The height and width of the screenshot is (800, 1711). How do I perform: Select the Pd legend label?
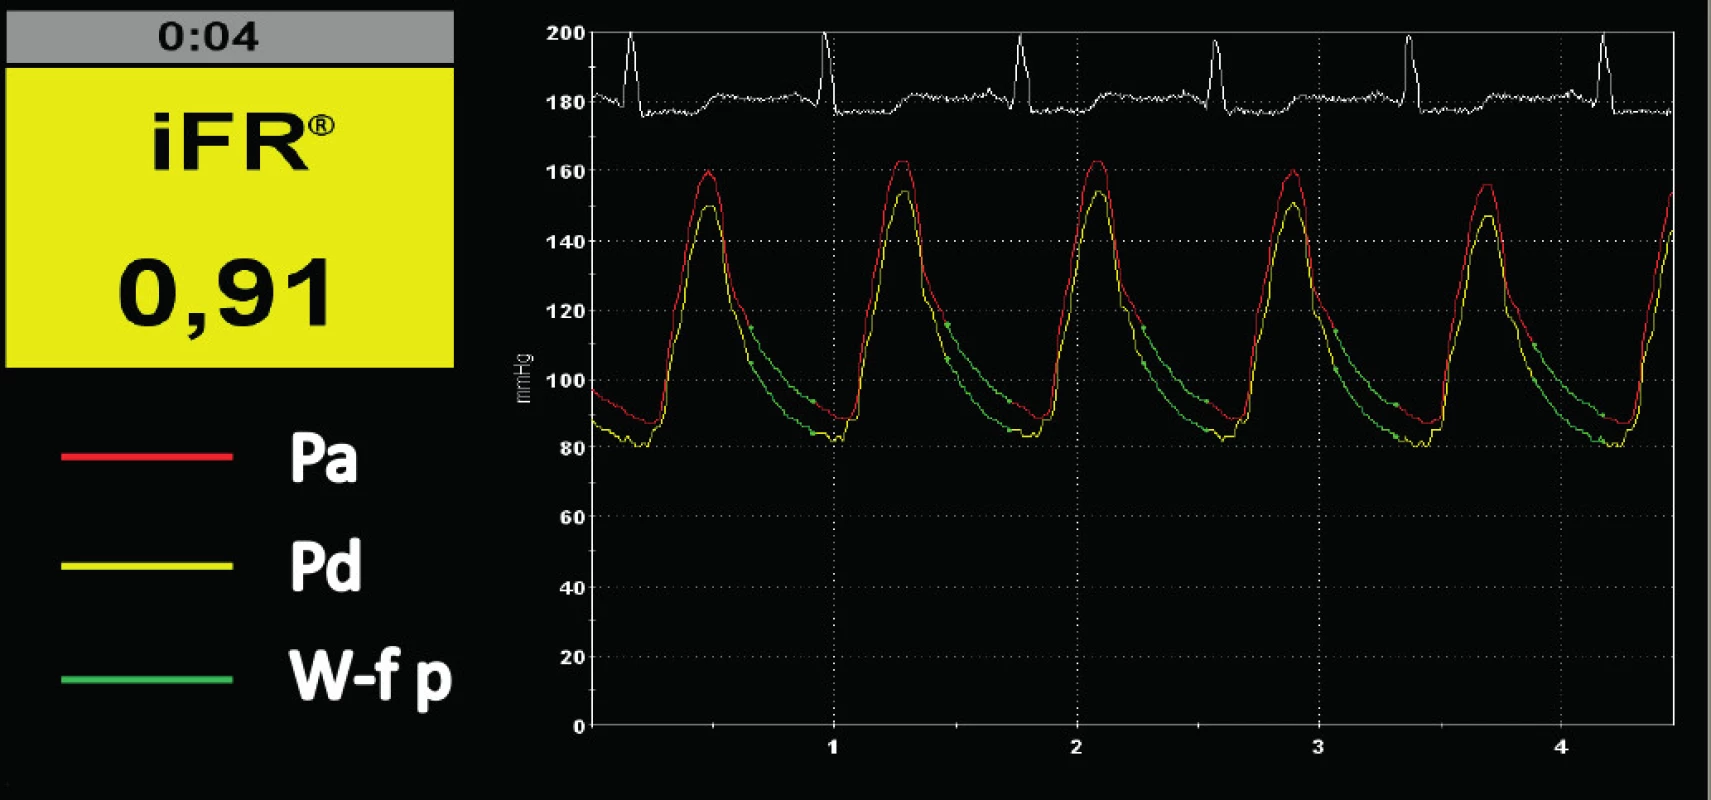(x=325, y=567)
